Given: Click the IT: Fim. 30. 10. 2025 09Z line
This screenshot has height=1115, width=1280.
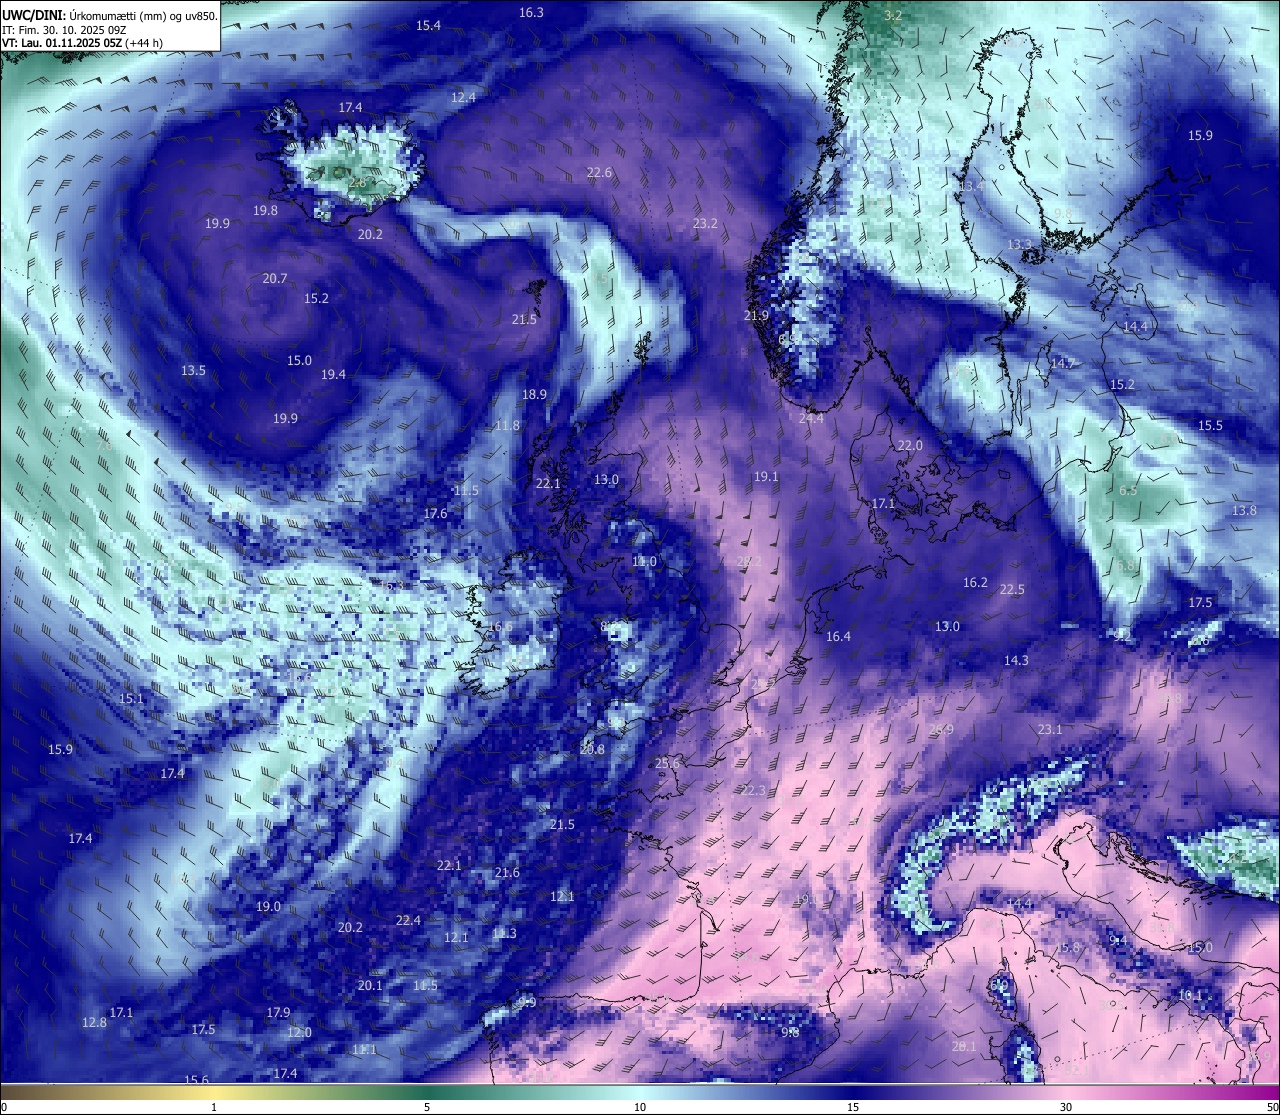Looking at the screenshot, I should tap(64, 30).
